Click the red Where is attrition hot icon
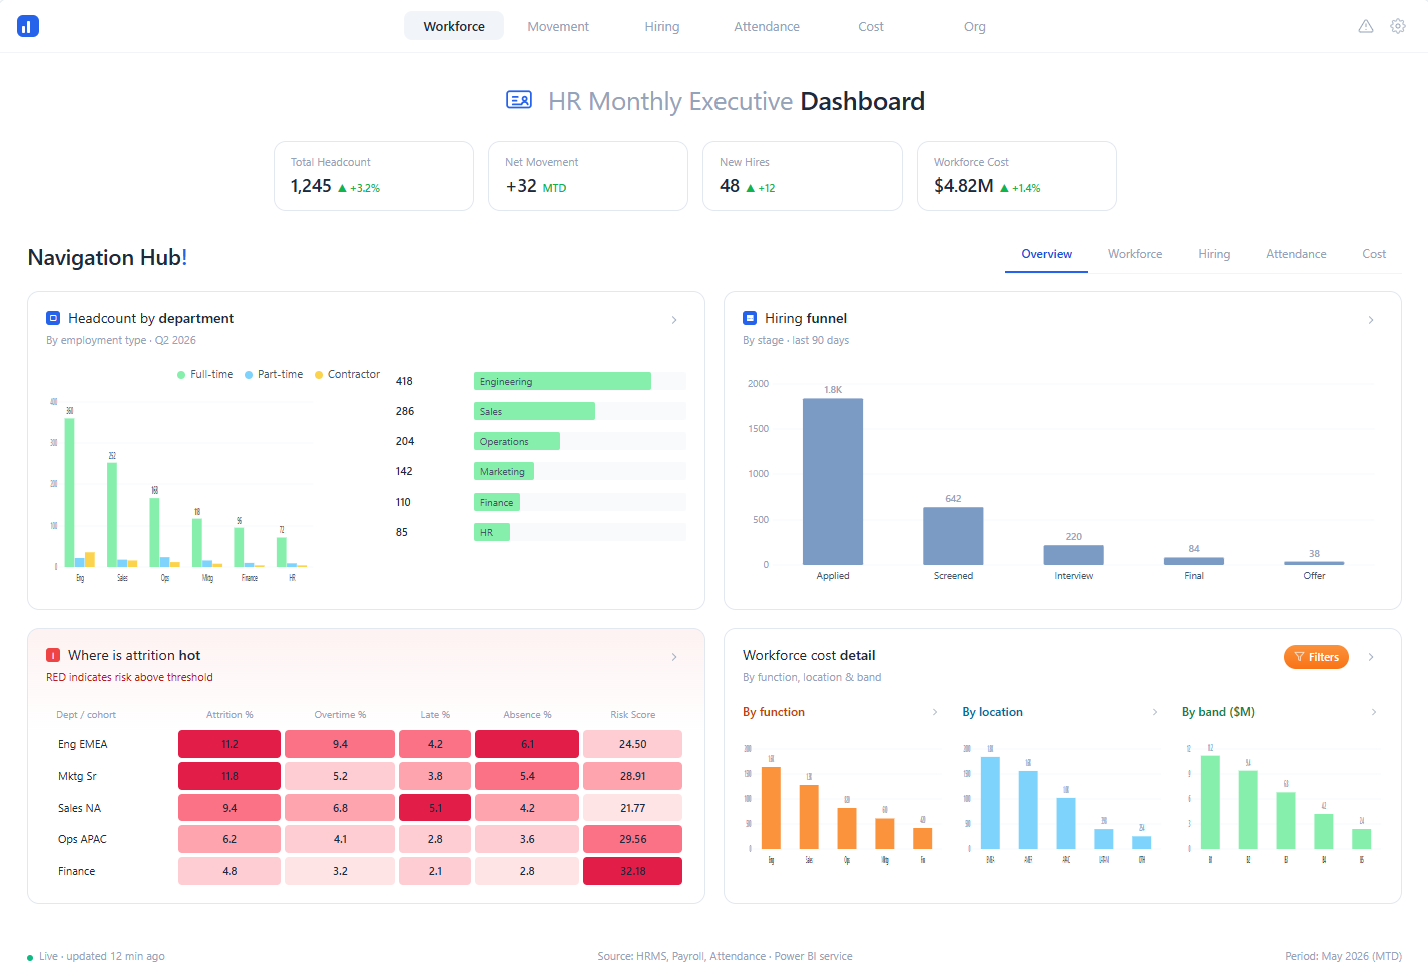Viewport: 1428px width, 976px height. 53,655
